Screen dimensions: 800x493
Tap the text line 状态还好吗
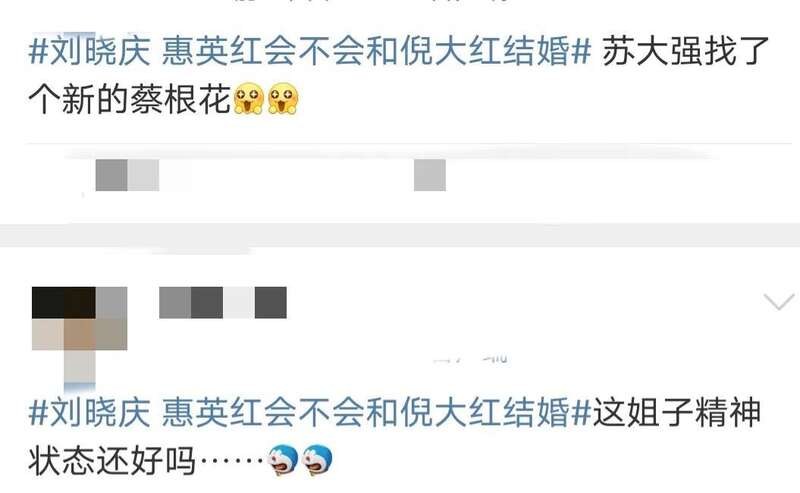112,460
